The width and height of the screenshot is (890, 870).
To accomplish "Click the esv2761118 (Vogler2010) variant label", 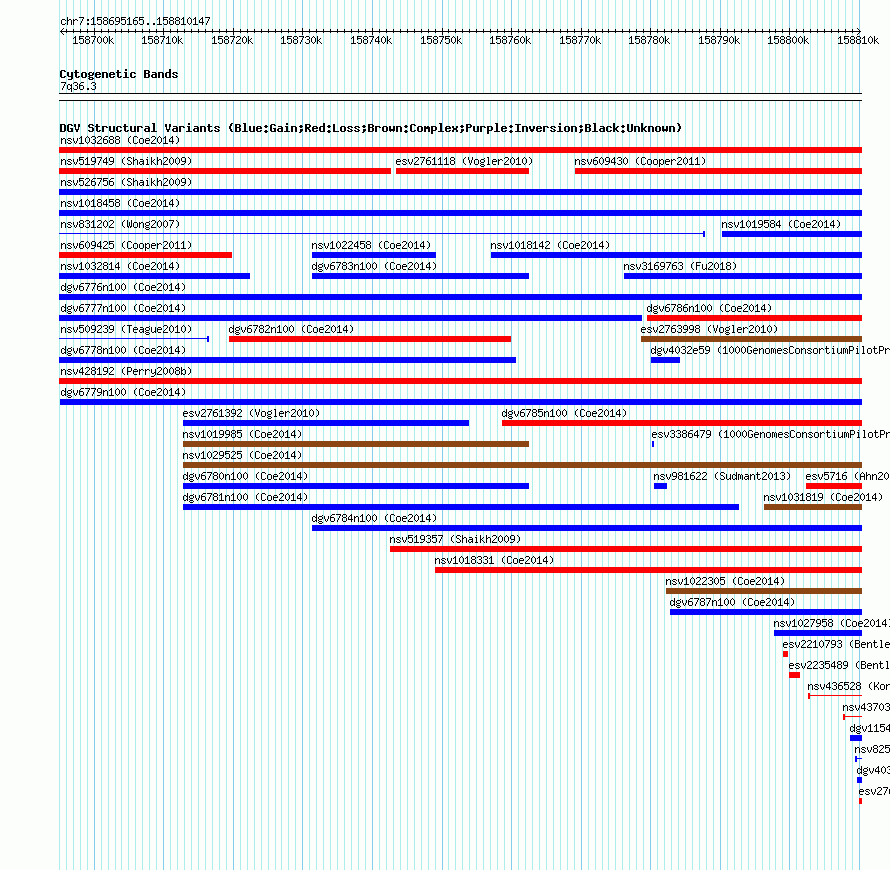I will [x=464, y=161].
